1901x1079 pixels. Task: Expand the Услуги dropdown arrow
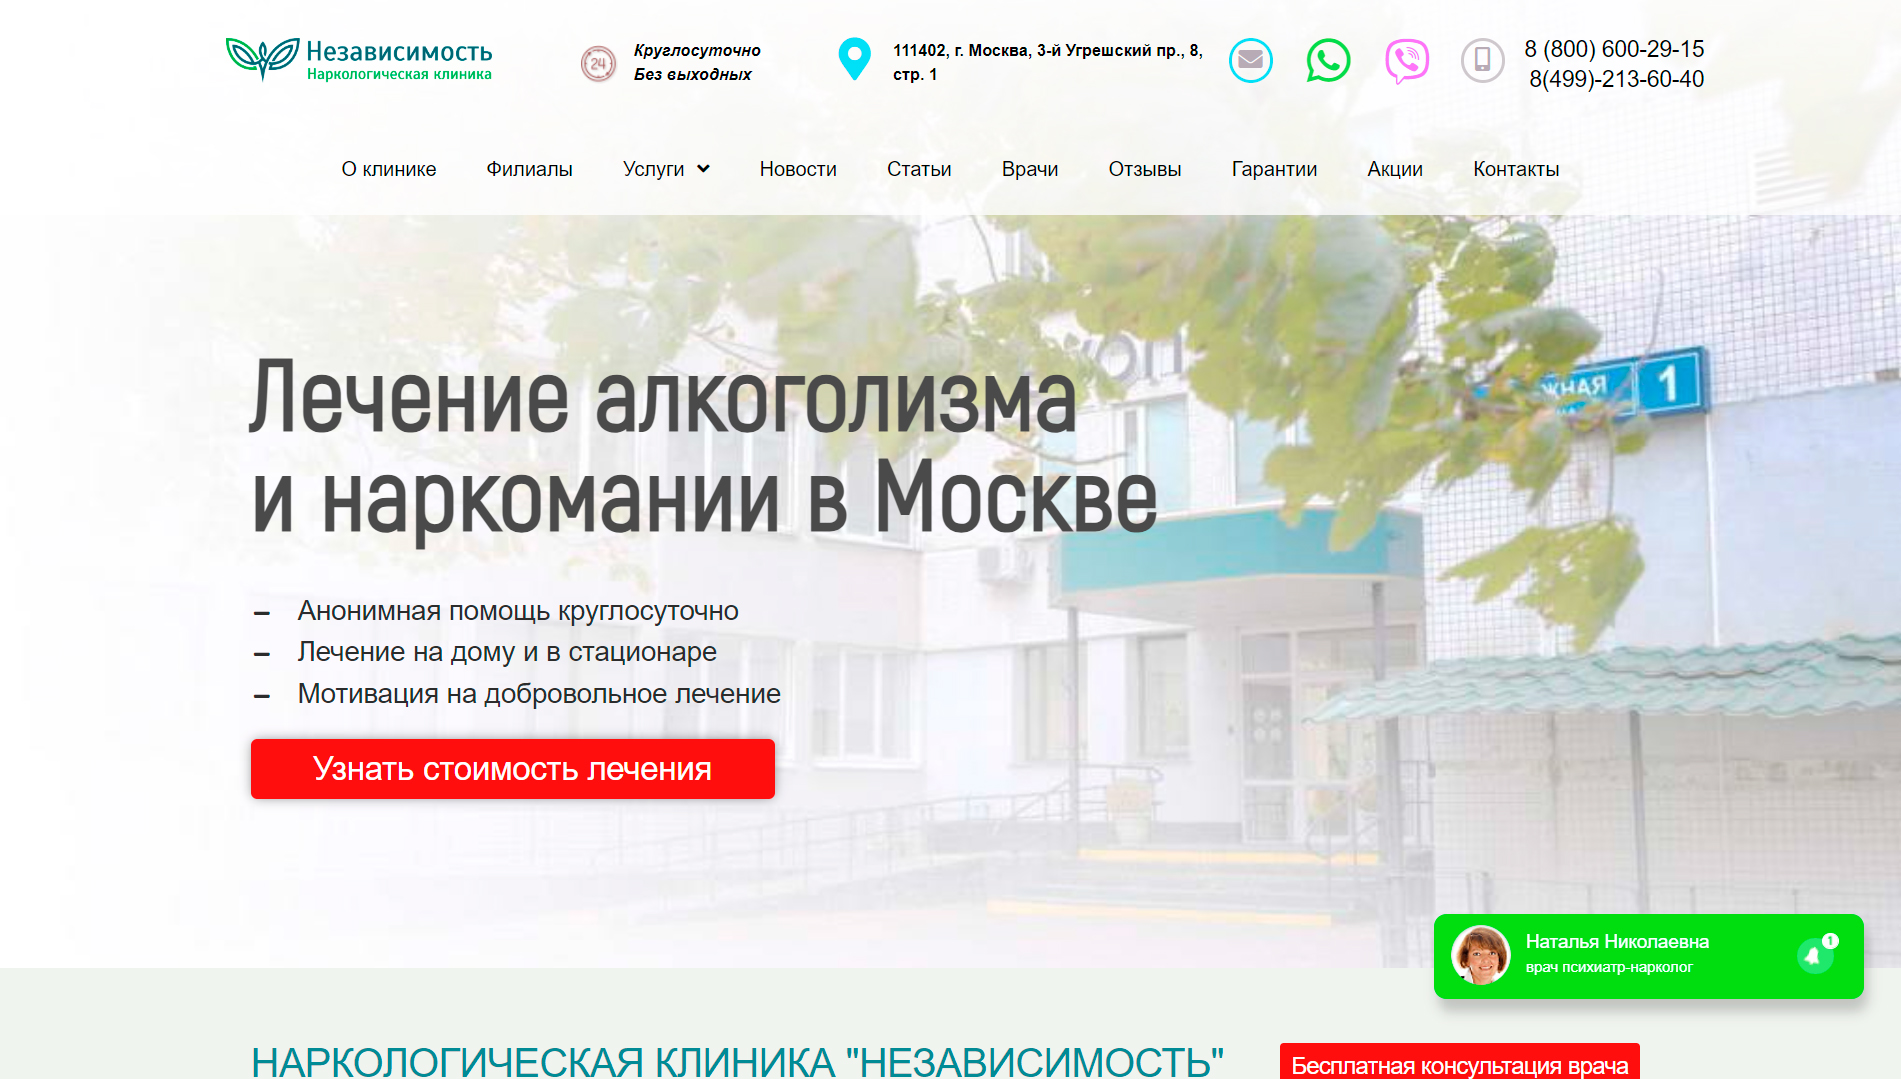(x=704, y=169)
